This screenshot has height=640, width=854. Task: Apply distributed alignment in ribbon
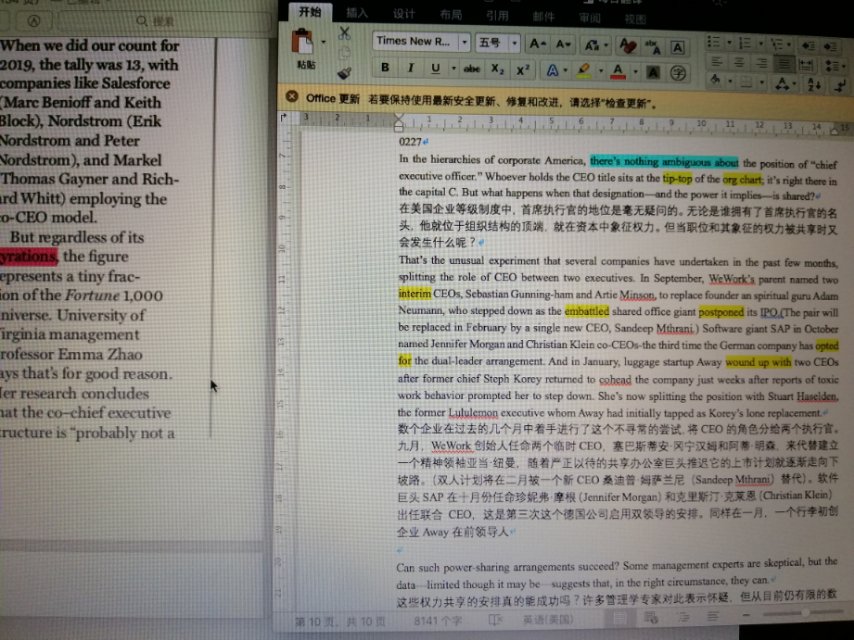[806, 65]
